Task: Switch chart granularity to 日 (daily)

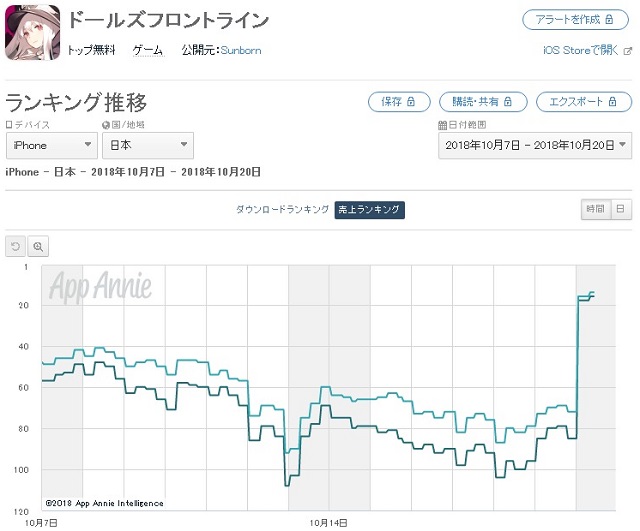Action: pyautogui.click(x=621, y=209)
